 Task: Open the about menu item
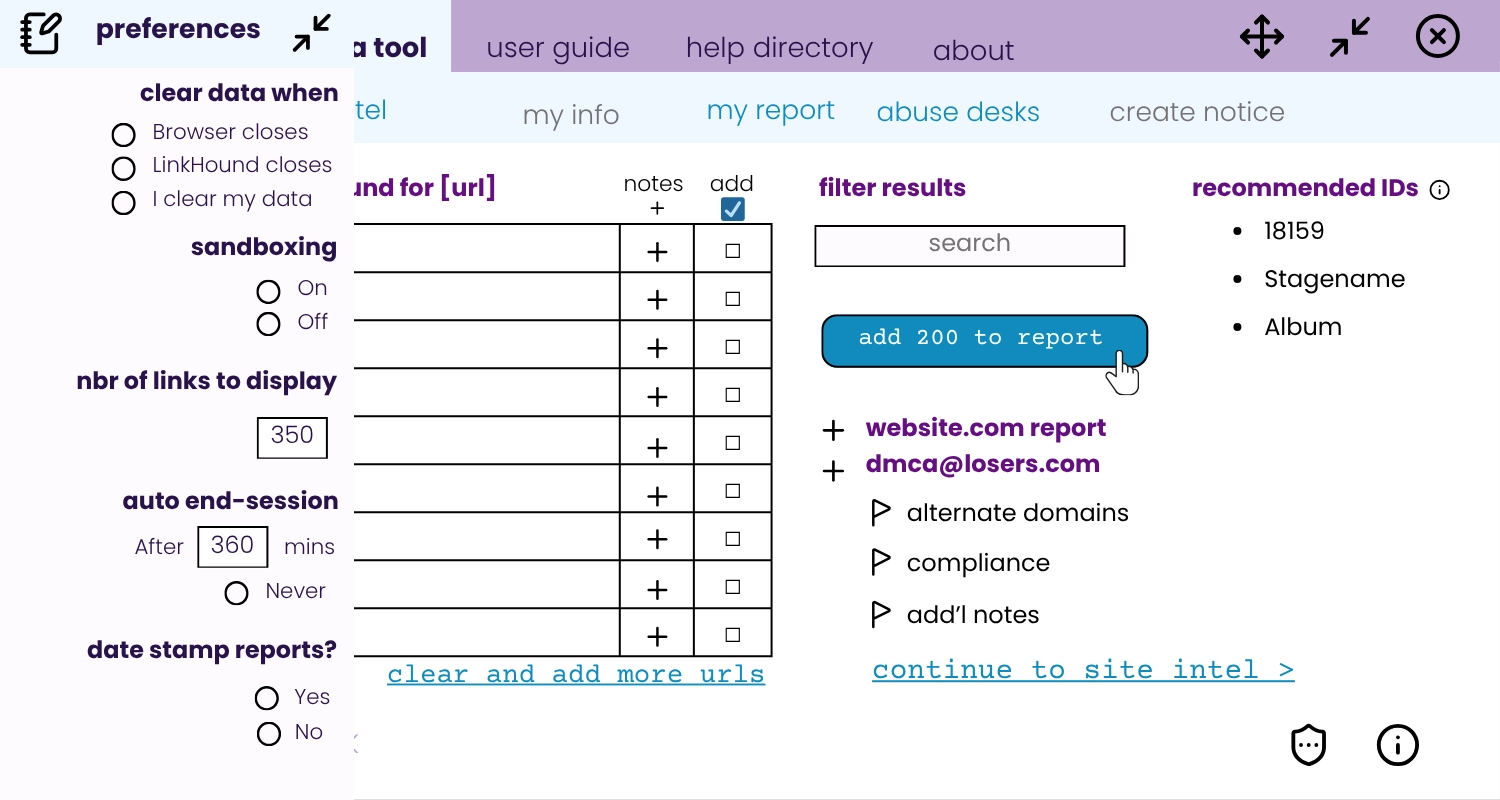(973, 50)
